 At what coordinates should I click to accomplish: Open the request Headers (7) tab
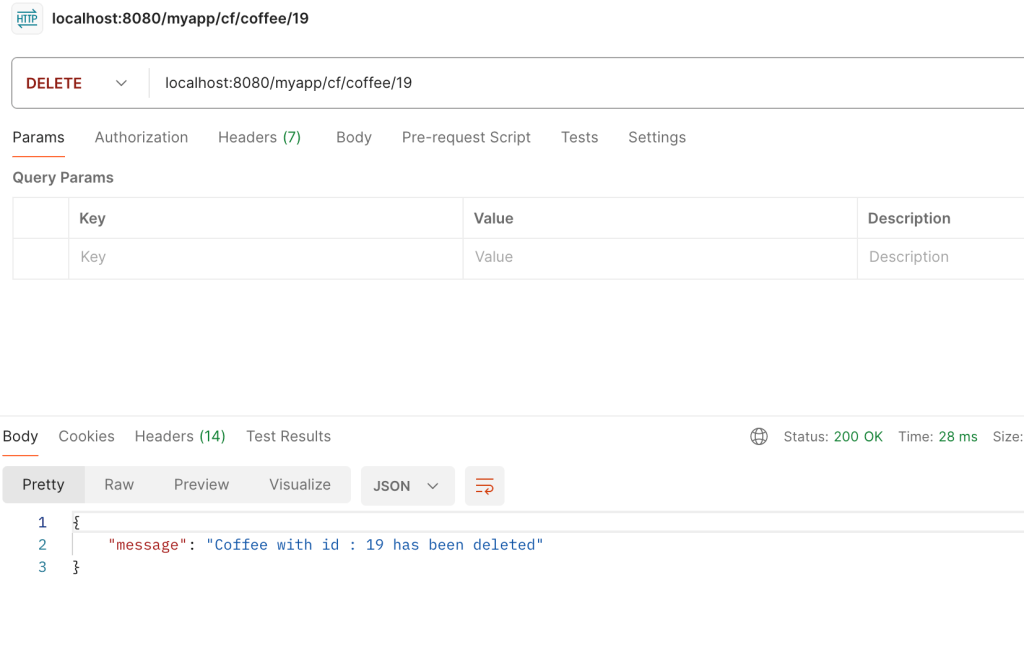pos(259,137)
